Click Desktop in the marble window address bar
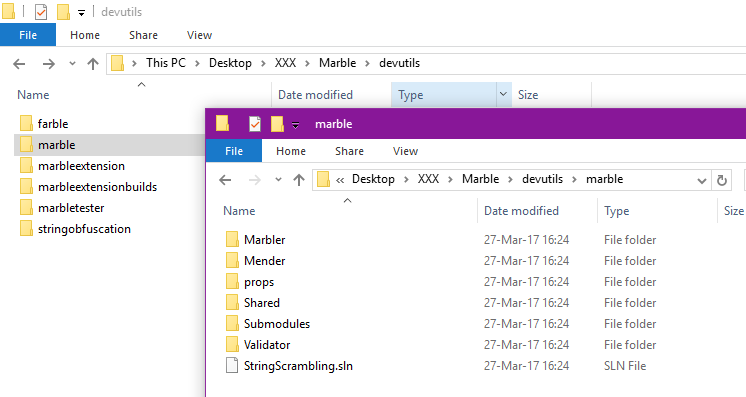The width and height of the screenshot is (746, 397). point(373,179)
